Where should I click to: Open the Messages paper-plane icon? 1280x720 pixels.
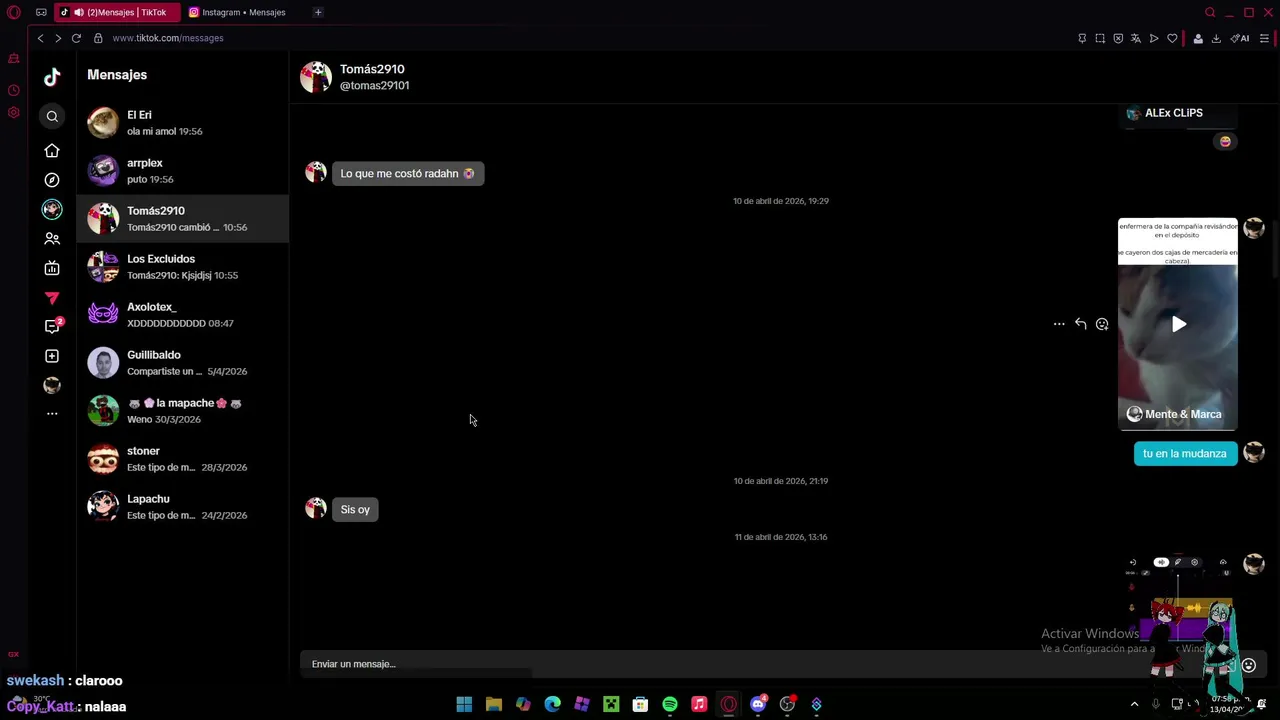coord(52,297)
